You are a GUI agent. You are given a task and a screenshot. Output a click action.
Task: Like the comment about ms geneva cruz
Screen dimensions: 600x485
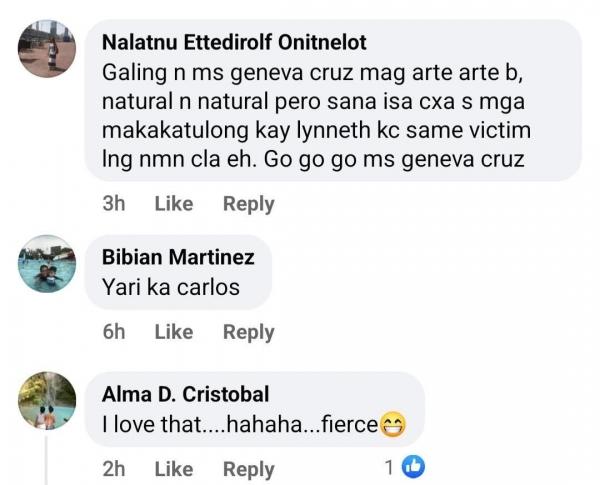click(x=173, y=204)
